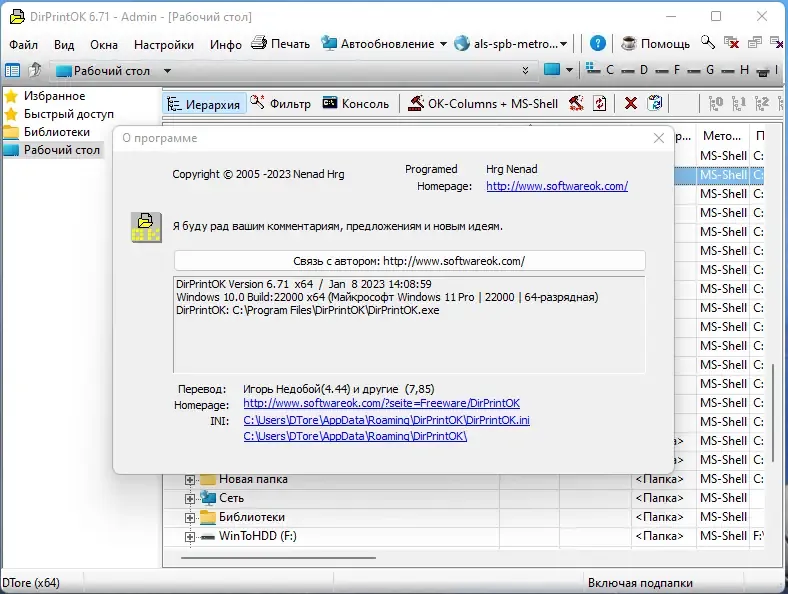This screenshot has height=594, width=788.
Task: Click OK-Columns + MS-Shell button
Action: 482,104
